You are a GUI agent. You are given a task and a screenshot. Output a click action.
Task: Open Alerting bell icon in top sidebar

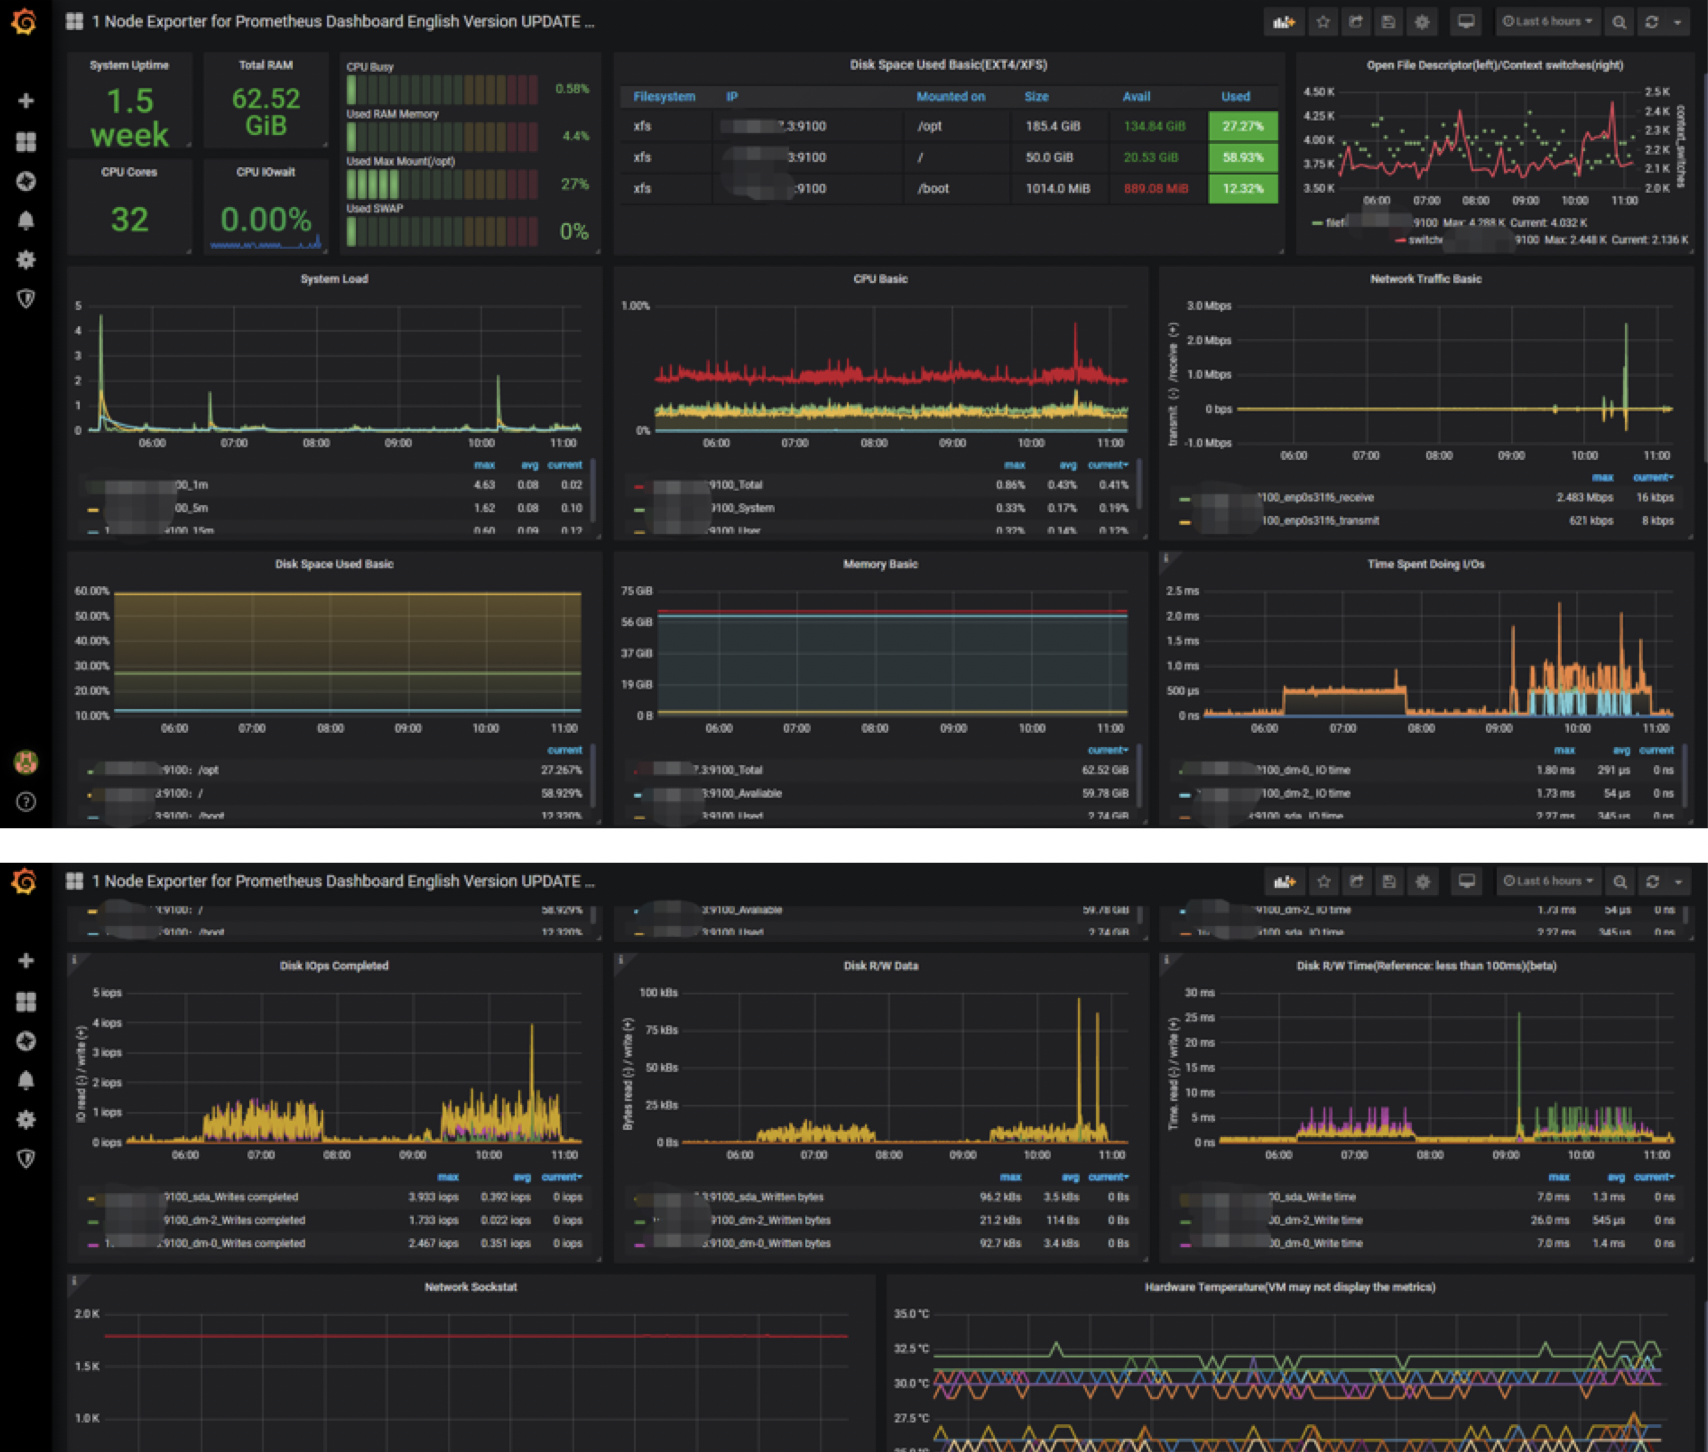(26, 220)
